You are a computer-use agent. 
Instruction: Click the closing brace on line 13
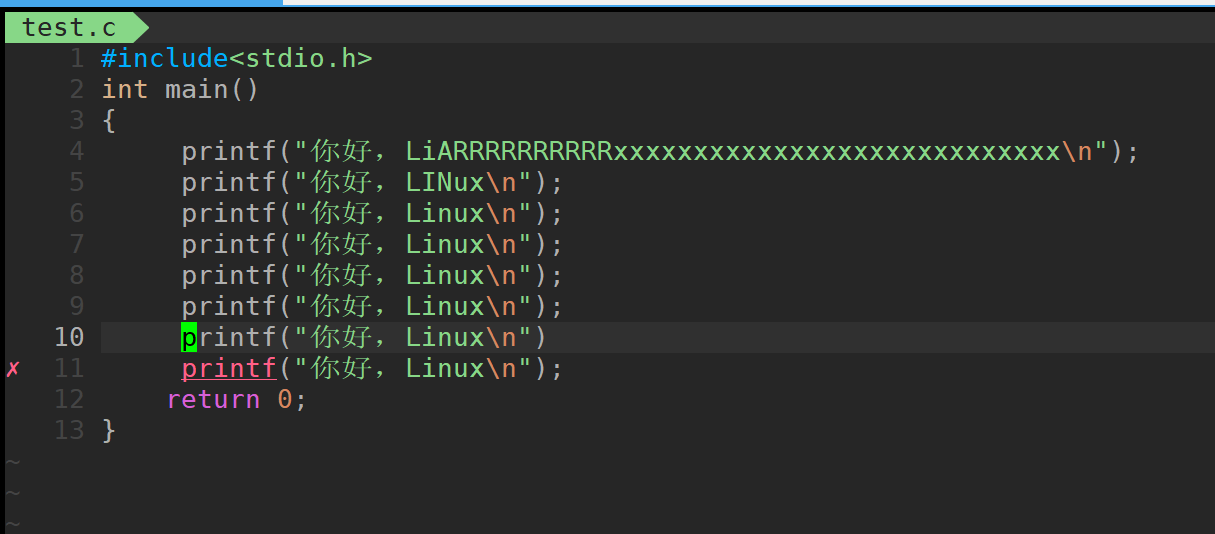click(x=109, y=431)
